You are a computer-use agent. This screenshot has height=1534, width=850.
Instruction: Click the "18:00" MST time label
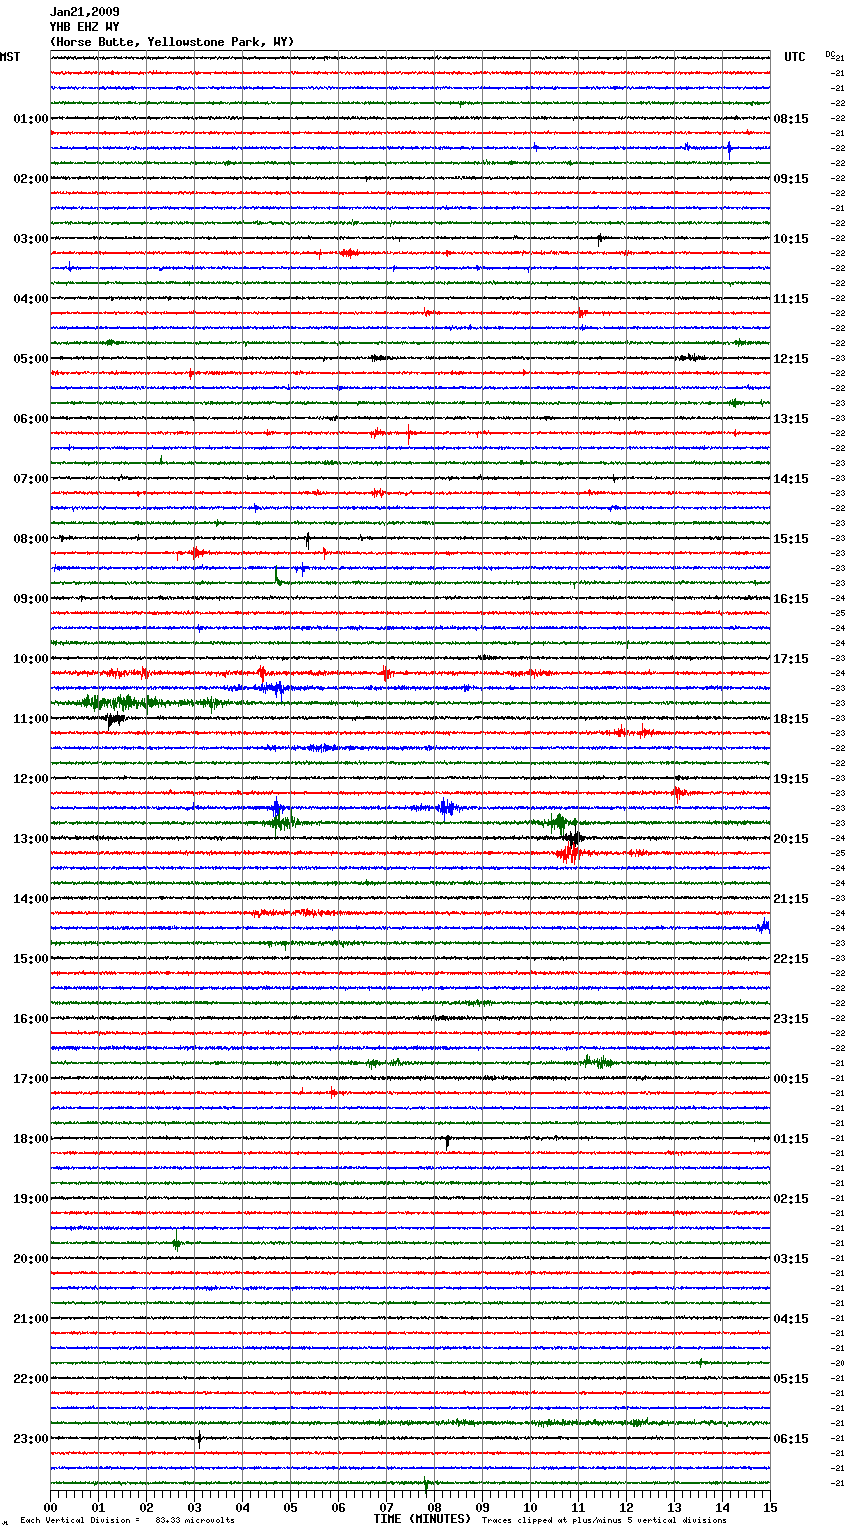pos(31,1139)
